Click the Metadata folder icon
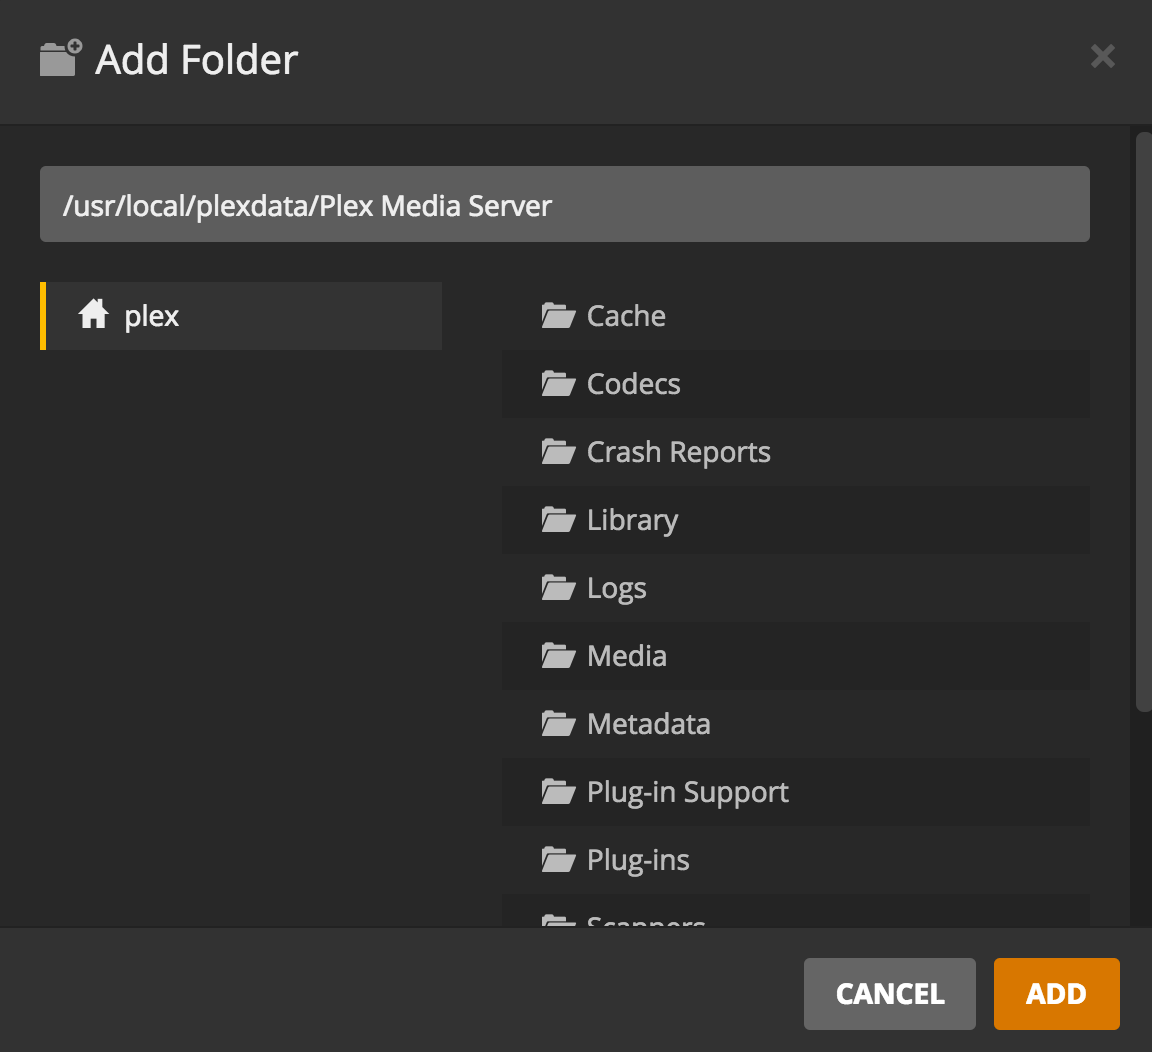 558,724
